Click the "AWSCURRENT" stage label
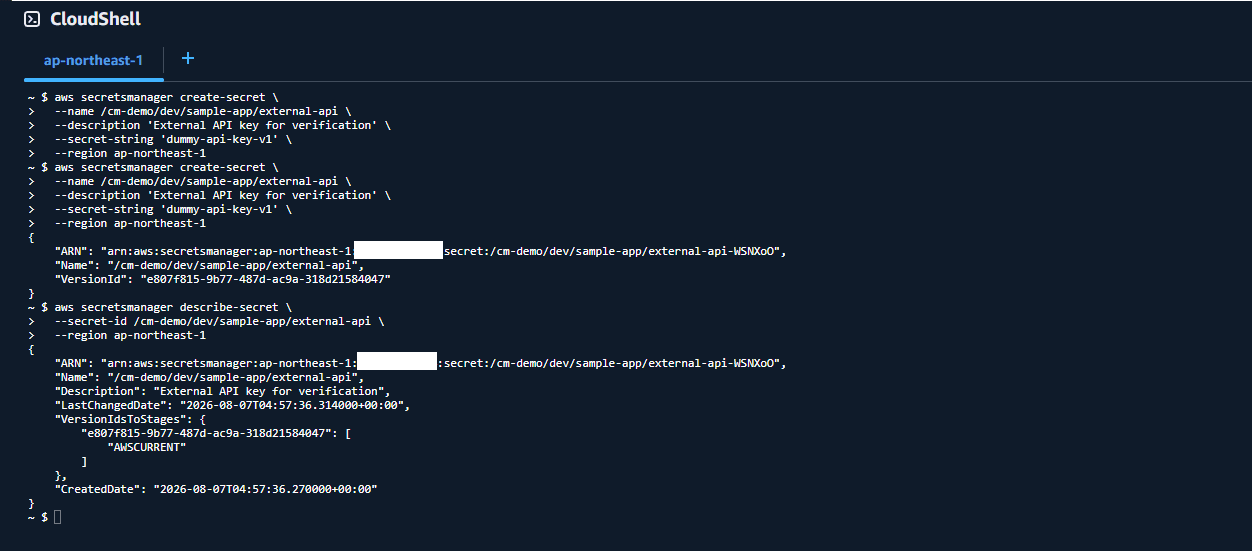 point(146,447)
